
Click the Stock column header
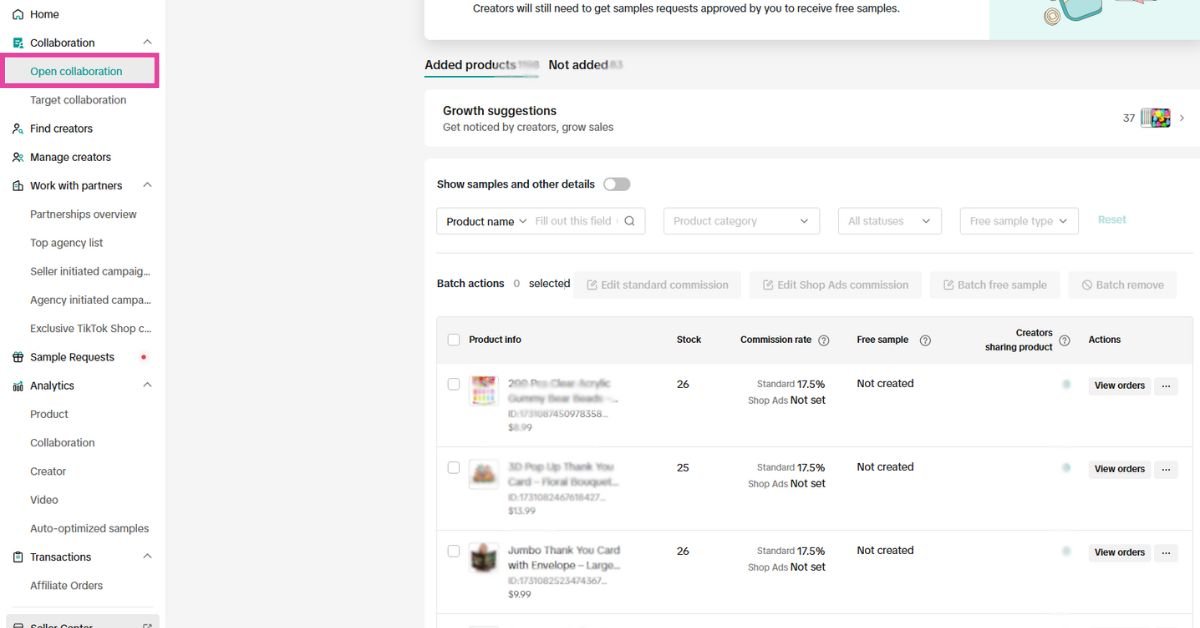[x=689, y=340]
